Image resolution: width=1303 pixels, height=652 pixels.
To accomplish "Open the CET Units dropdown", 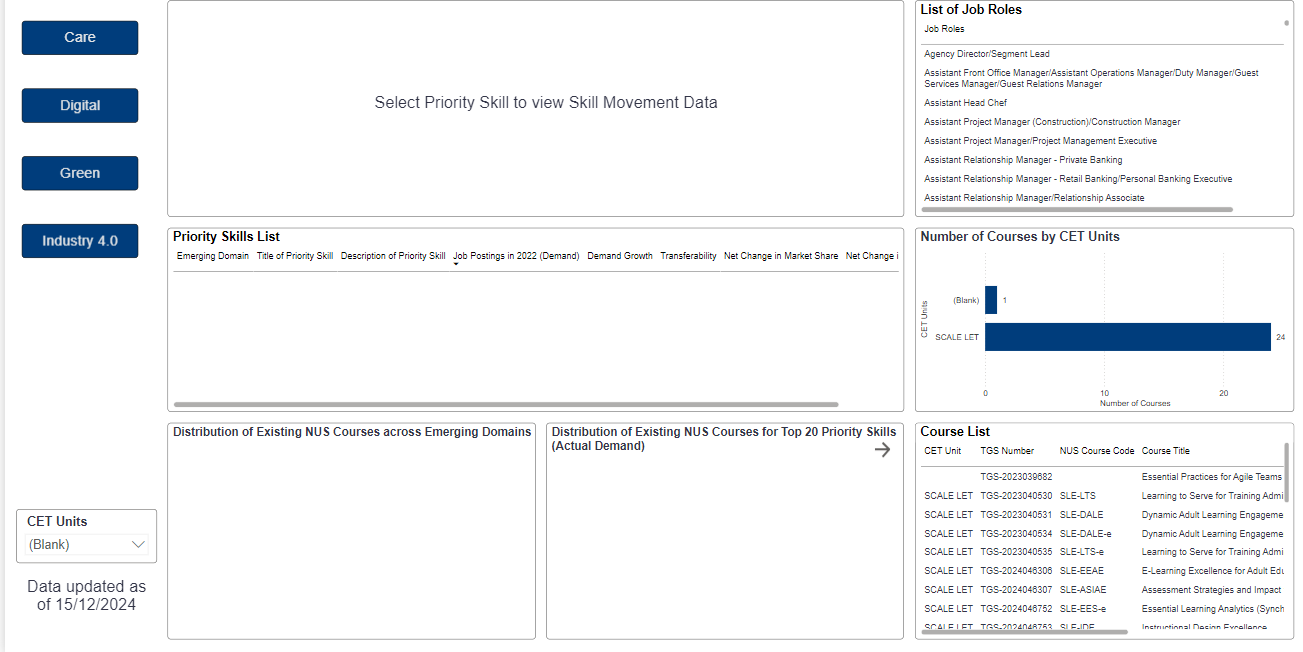I will tap(87, 545).
